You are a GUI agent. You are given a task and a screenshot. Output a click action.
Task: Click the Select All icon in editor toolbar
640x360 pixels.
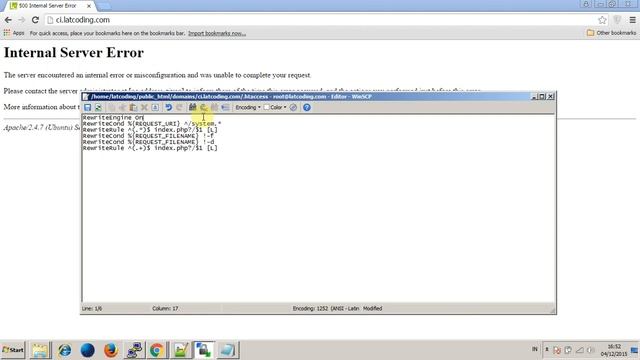(x=155, y=107)
